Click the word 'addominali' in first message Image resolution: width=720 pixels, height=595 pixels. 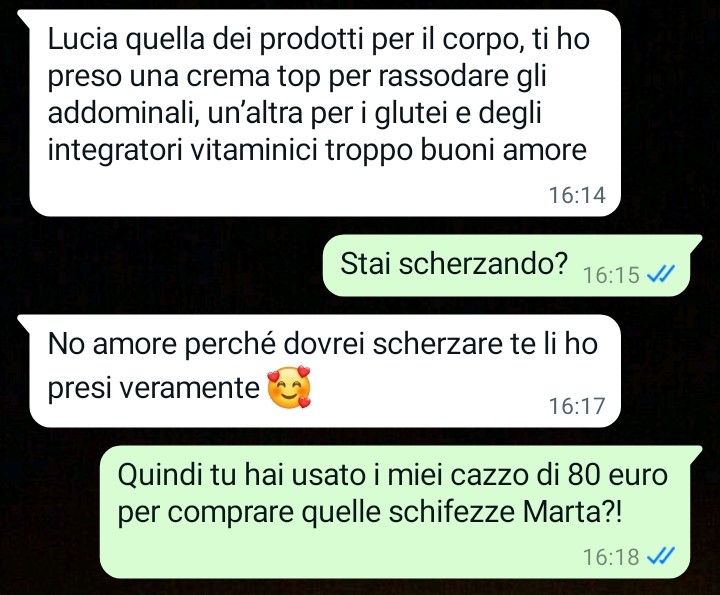pos(122,113)
